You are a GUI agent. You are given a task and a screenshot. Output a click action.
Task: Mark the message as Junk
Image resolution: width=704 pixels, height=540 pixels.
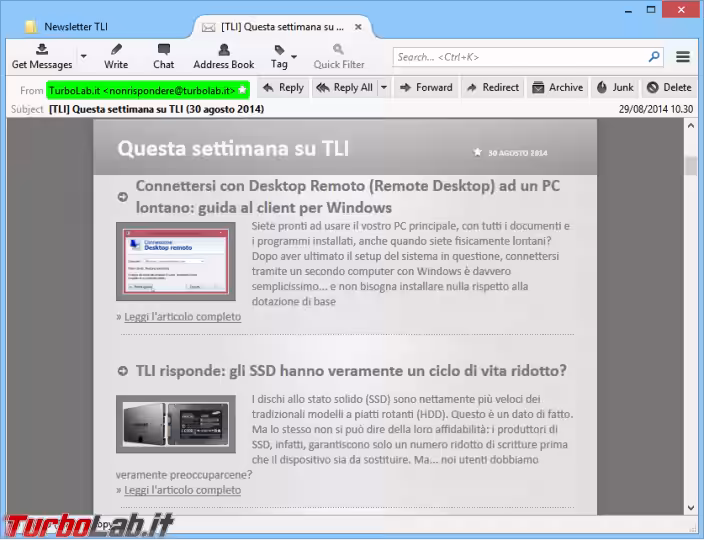click(x=615, y=88)
